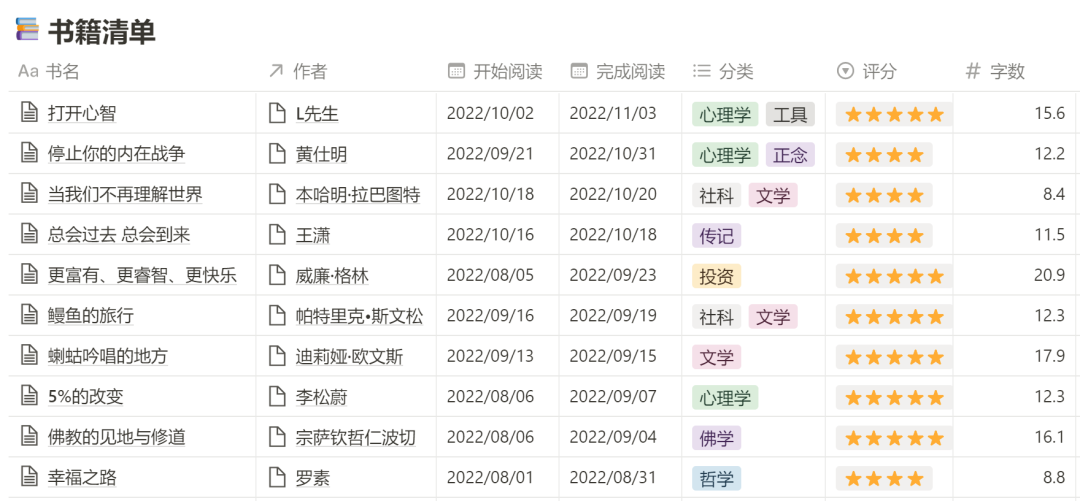Click word count 20.9
Viewport: 1080px width, 501px height.
(x=1049, y=276)
